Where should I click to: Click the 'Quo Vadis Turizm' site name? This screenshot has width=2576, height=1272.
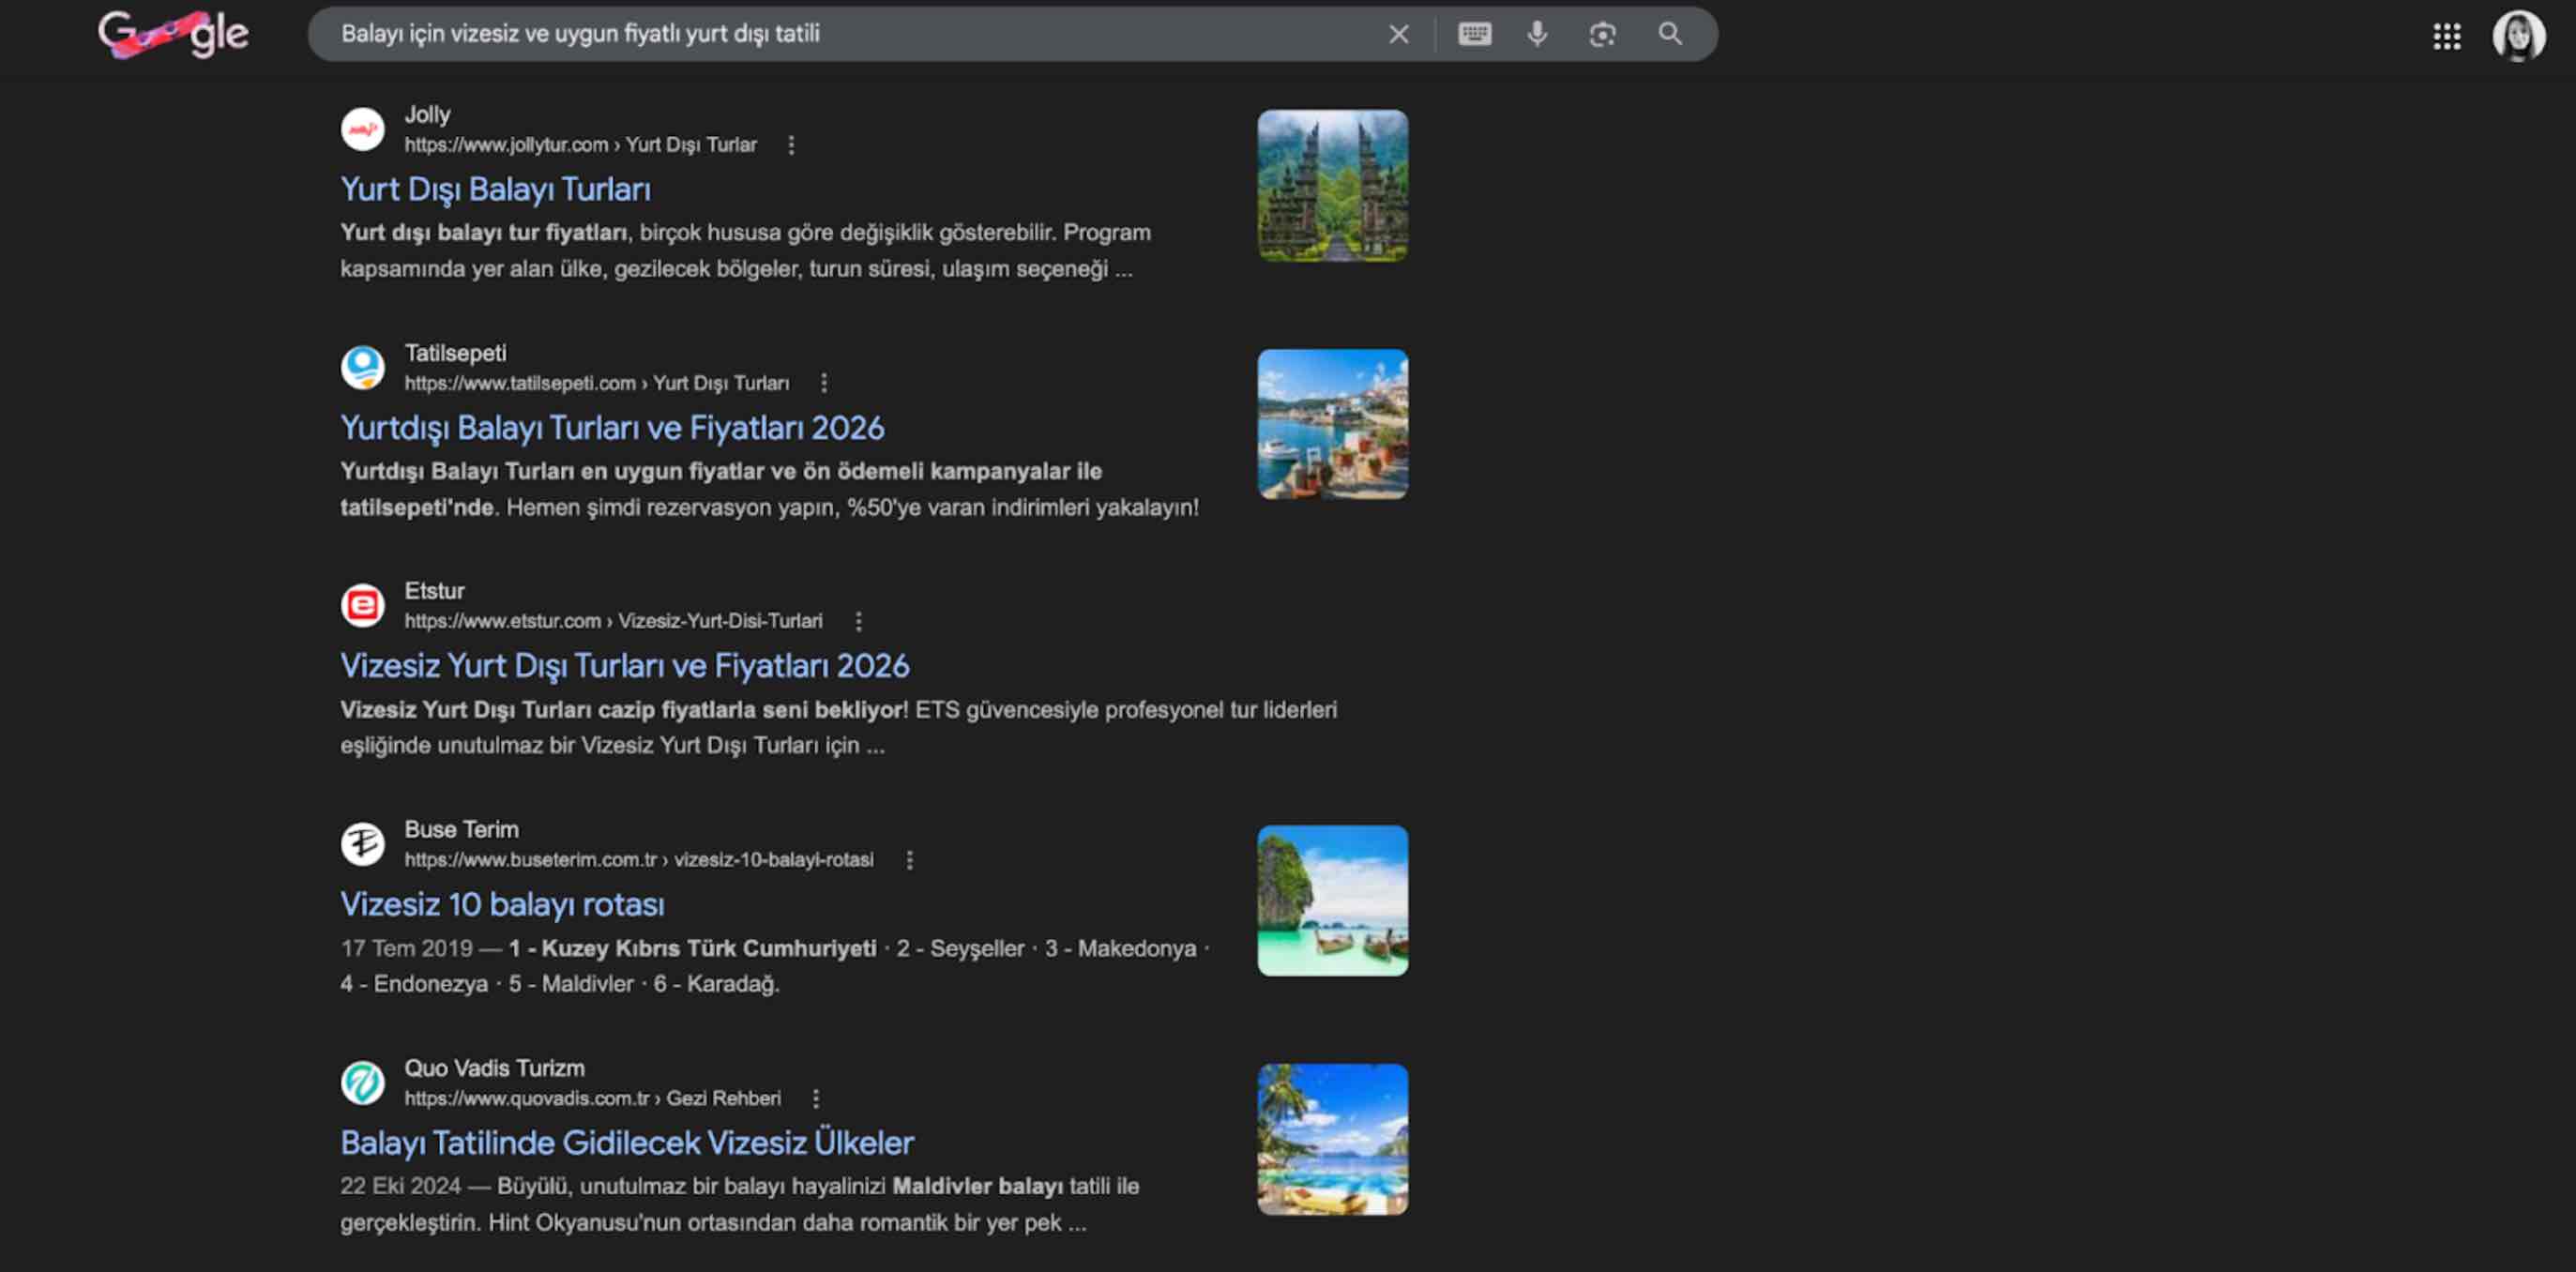(x=494, y=1068)
